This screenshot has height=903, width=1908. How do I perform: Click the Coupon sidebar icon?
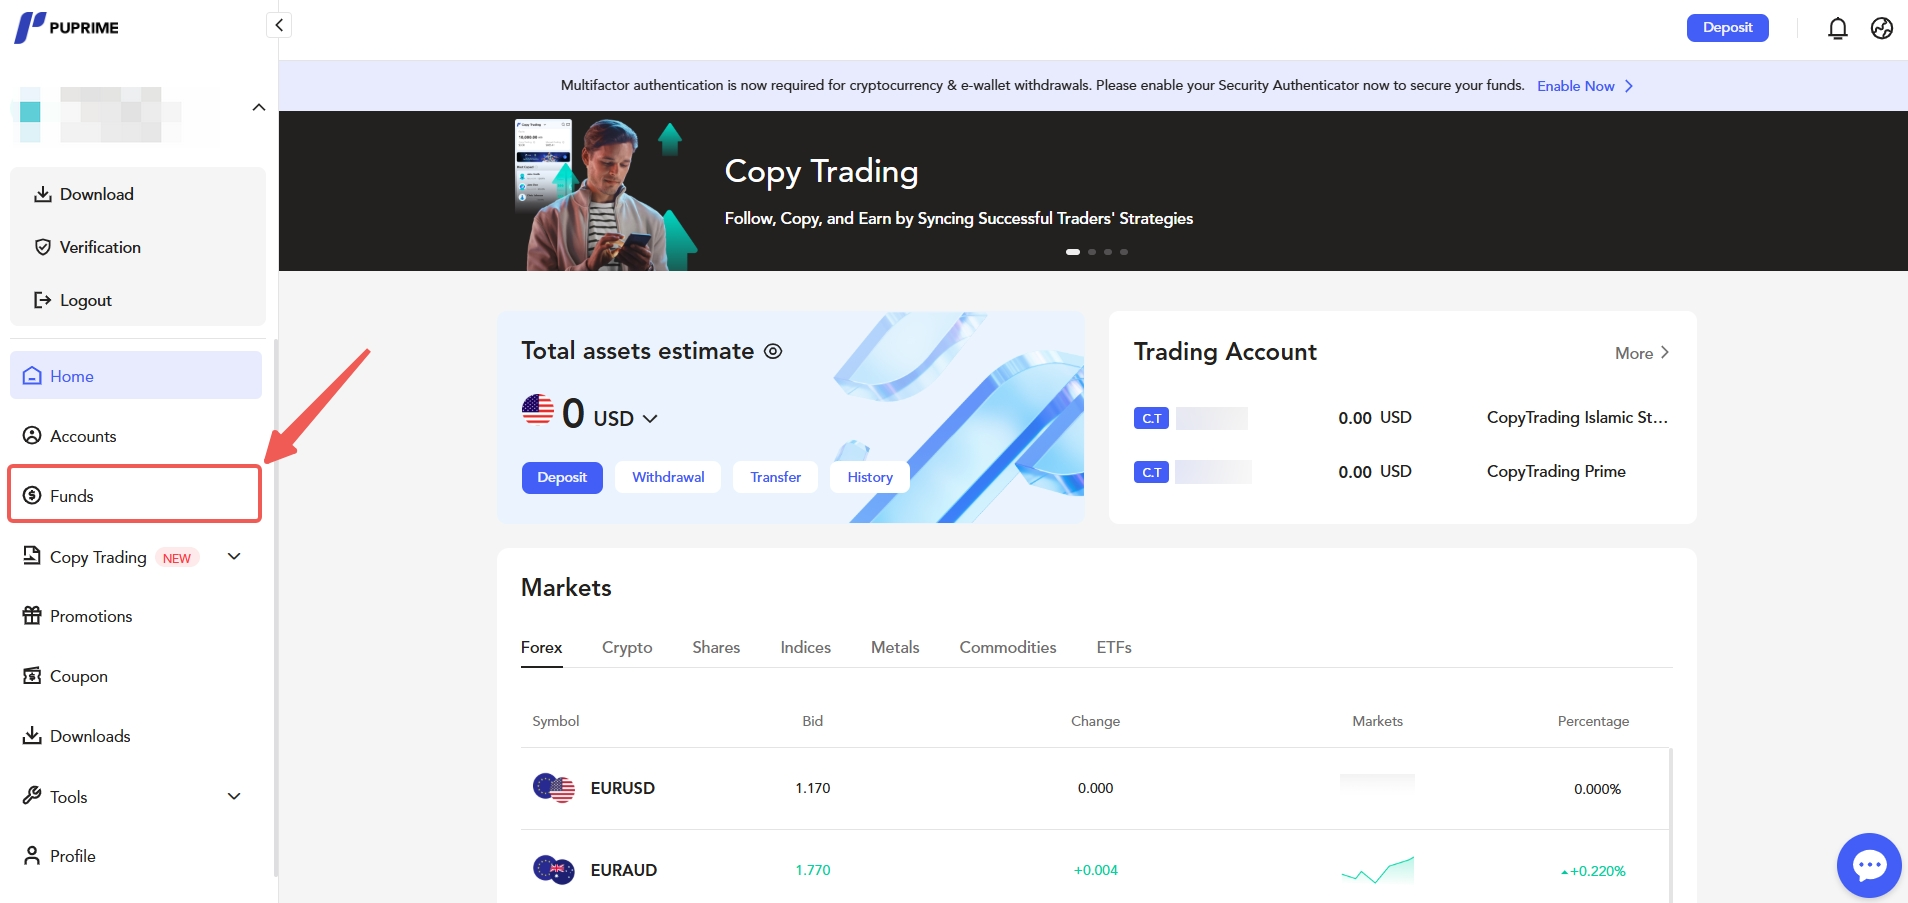click(x=32, y=676)
